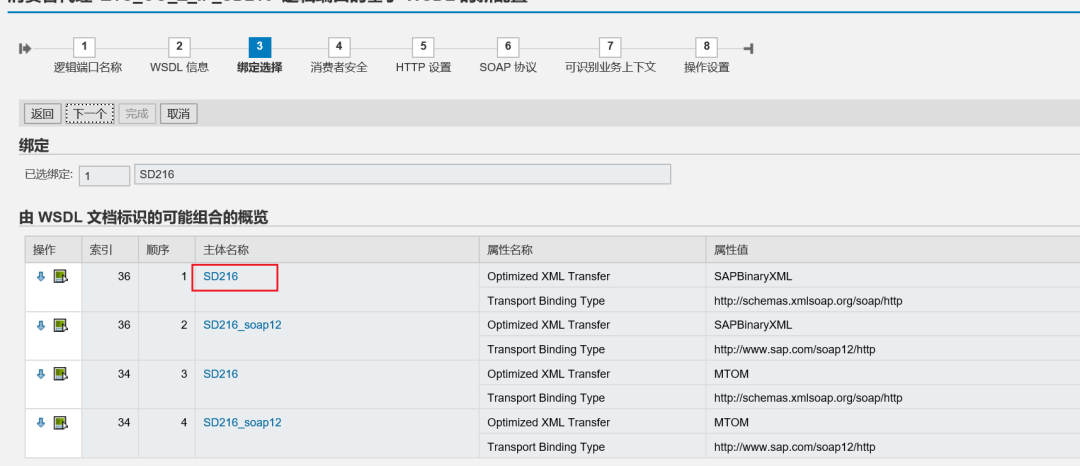
Task: Select MTOM value in order 3 row
Action: coord(731,374)
